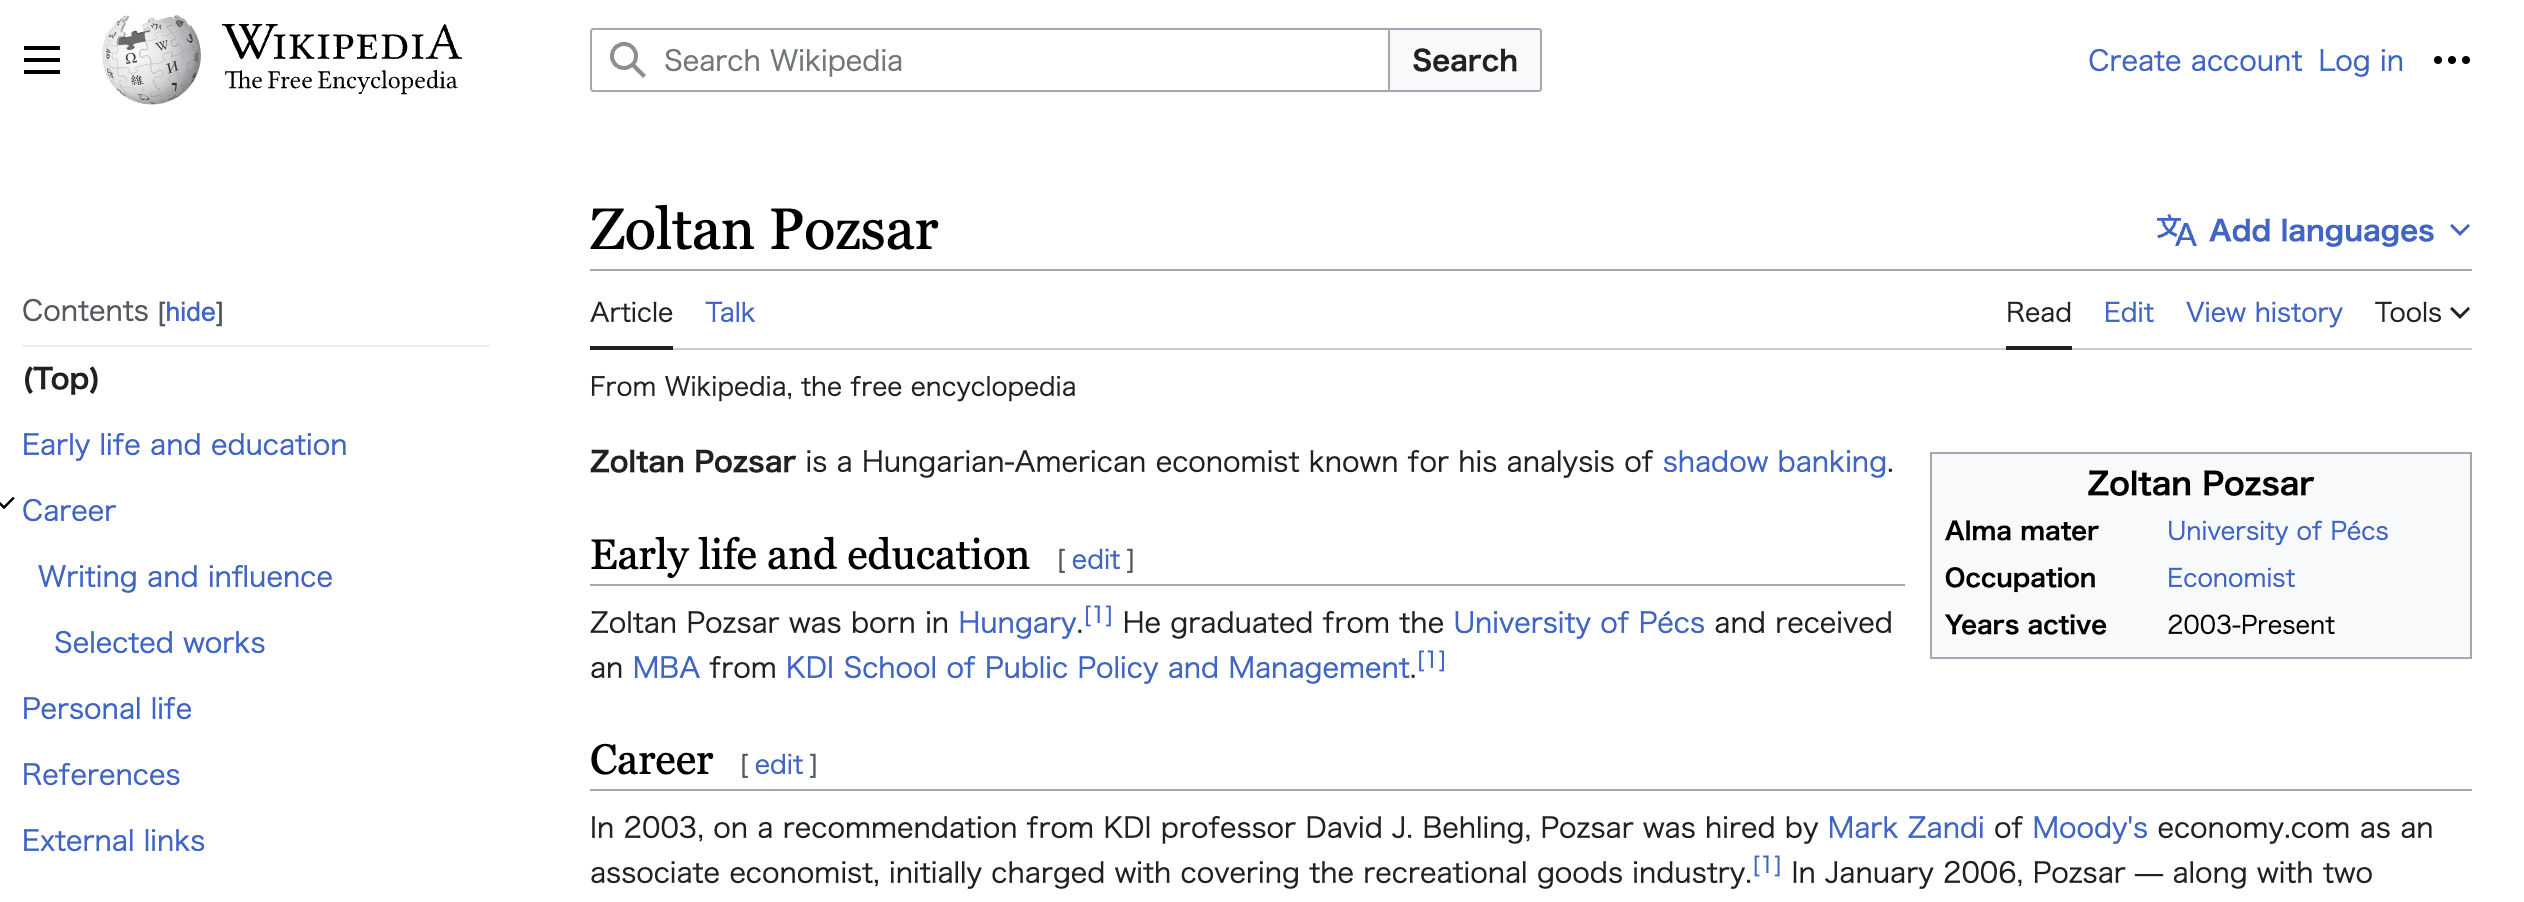The height and width of the screenshot is (902, 2524).
Task: Jump to Writing and influence section
Action: coord(185,577)
